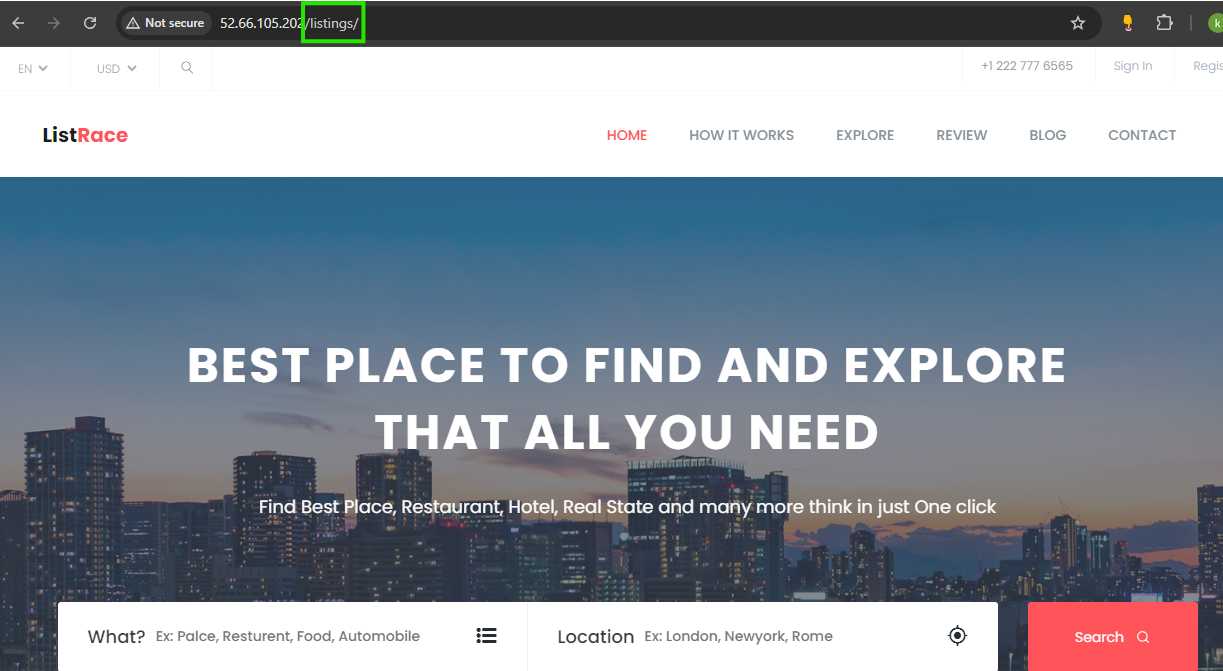Click the ListRace logo

[85, 135]
